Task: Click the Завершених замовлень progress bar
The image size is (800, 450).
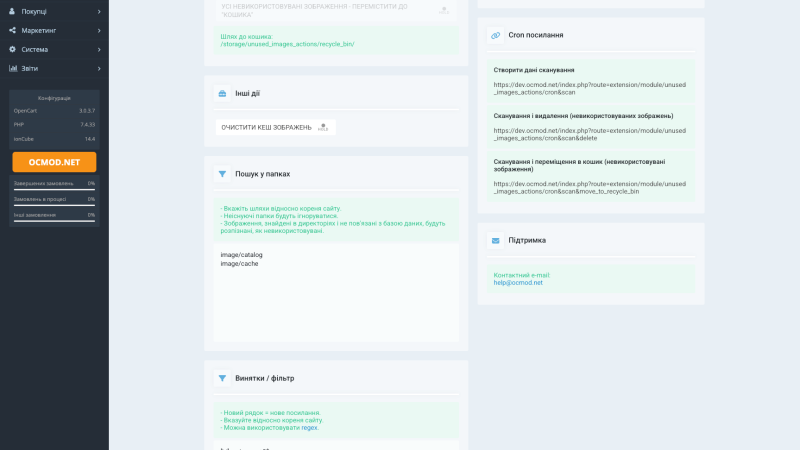Action: (x=54, y=189)
